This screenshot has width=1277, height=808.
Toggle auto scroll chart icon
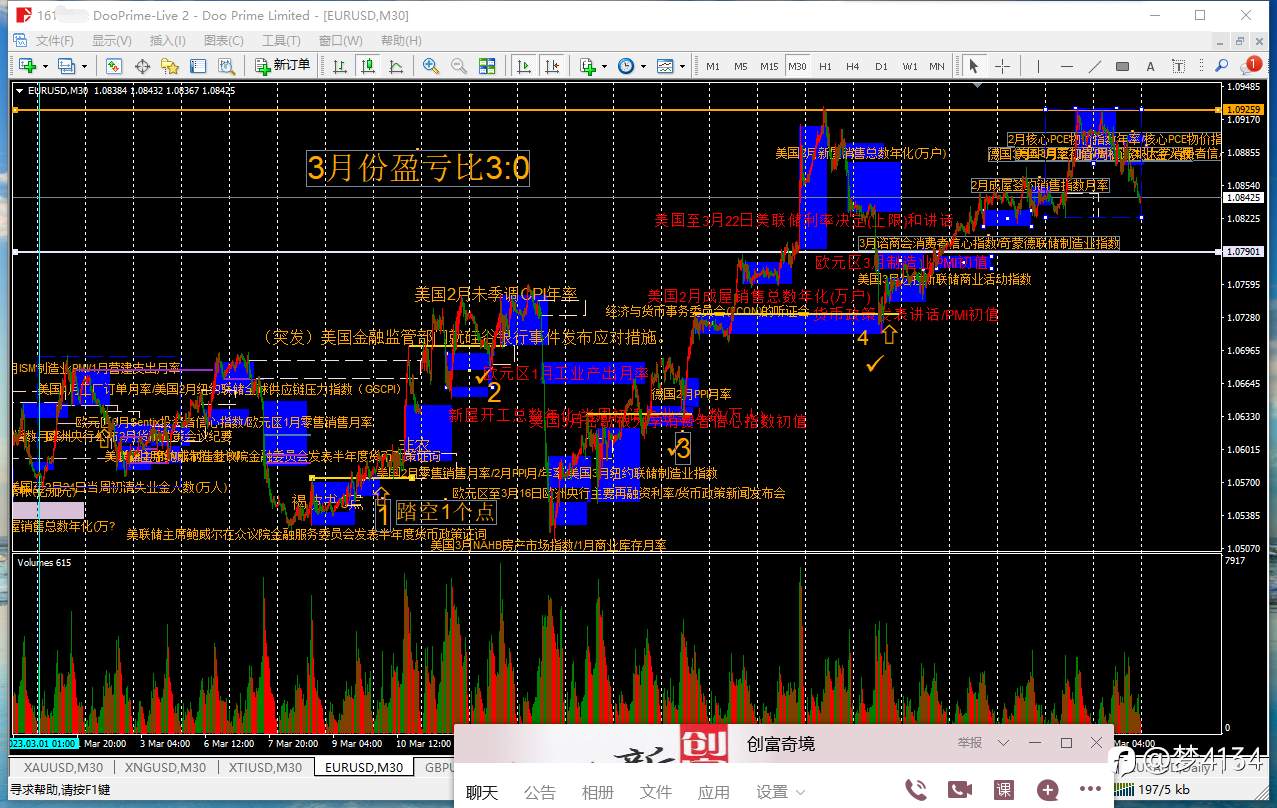(x=523, y=66)
